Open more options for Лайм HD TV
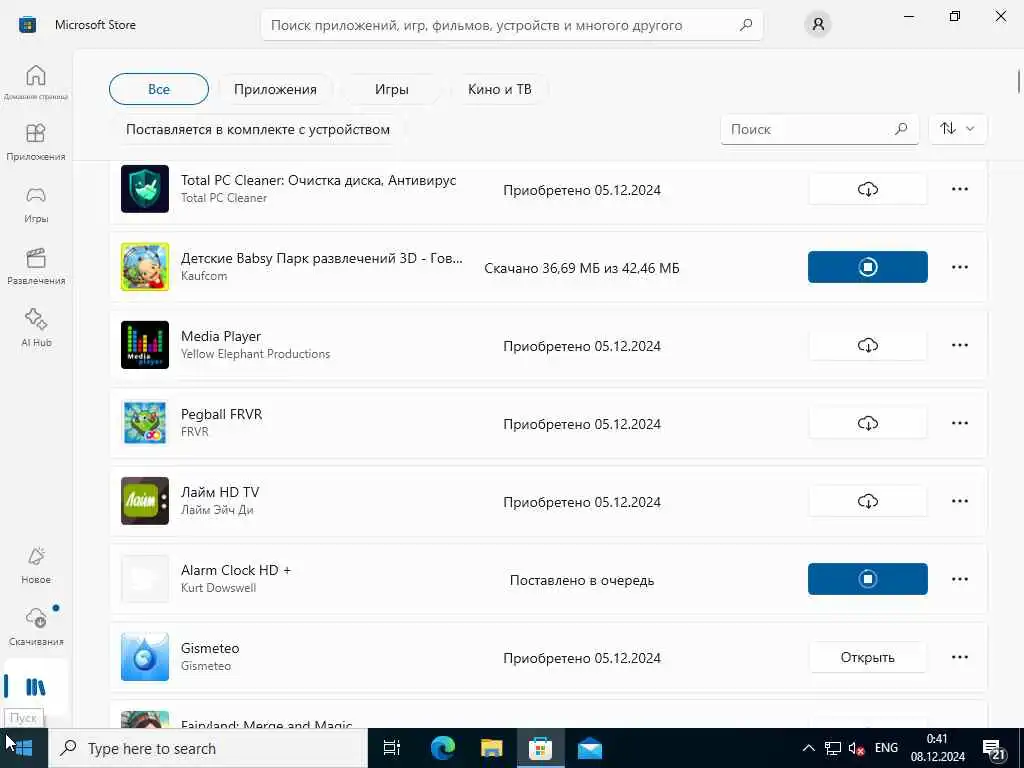This screenshot has height=768, width=1024. click(x=959, y=501)
